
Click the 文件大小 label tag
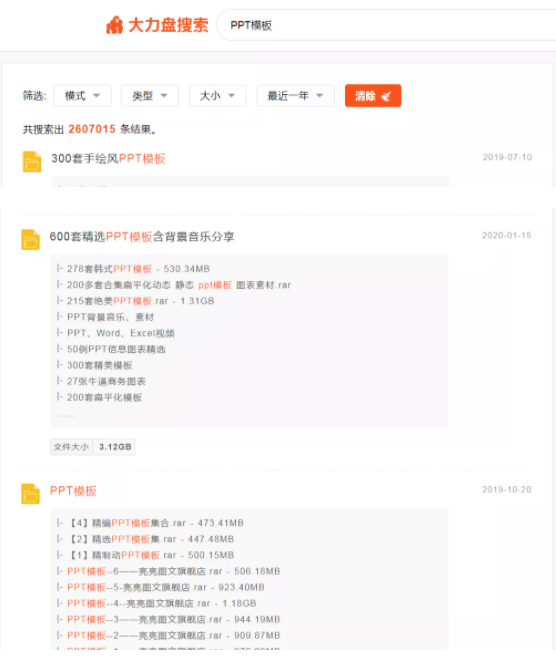tap(71, 447)
